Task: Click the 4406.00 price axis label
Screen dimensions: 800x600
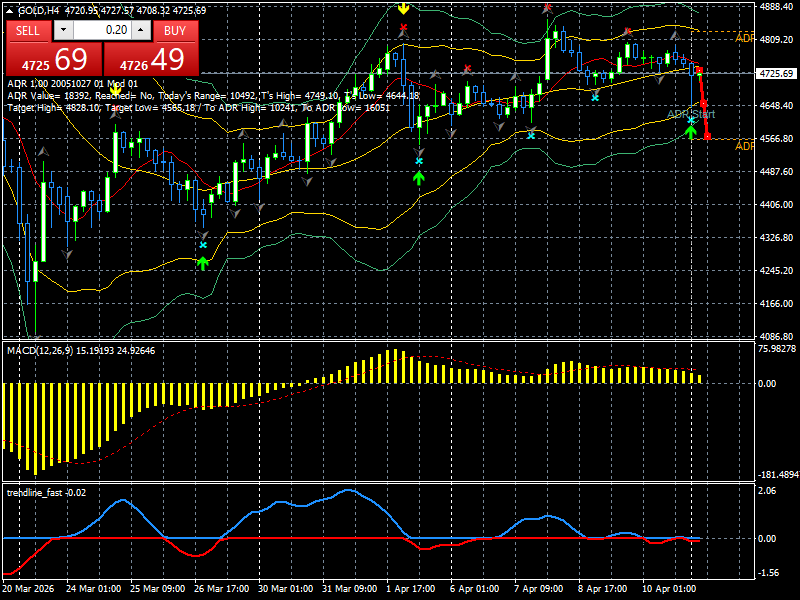Action: tap(776, 205)
